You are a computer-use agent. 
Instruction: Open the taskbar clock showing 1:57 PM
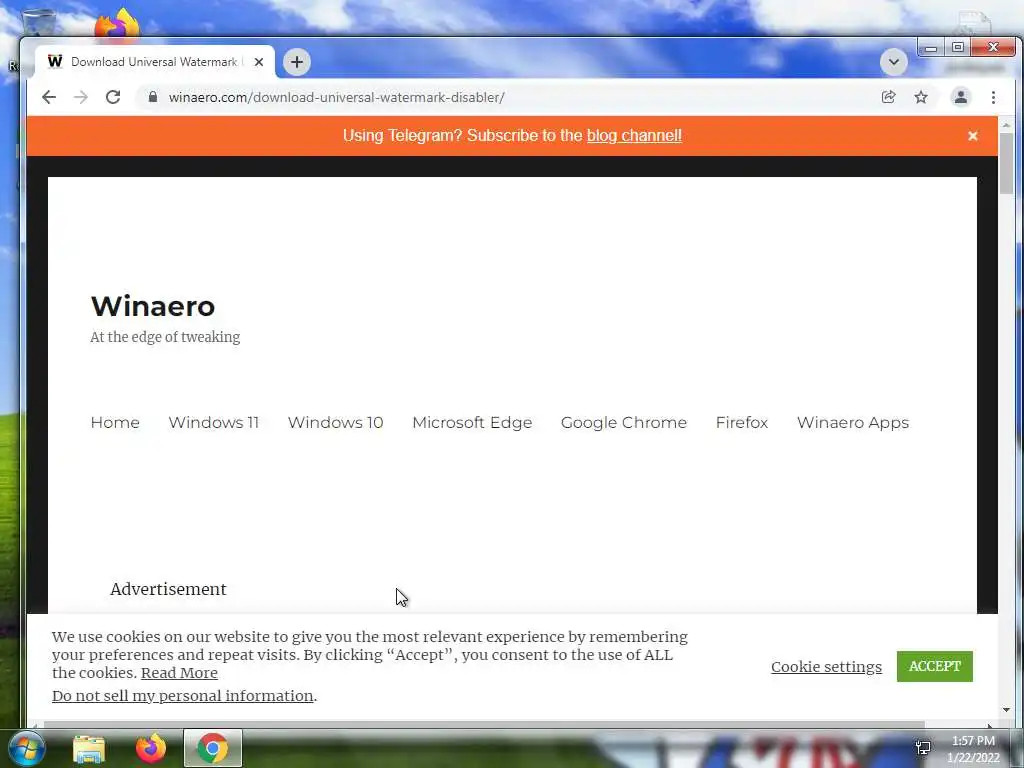(x=973, y=749)
